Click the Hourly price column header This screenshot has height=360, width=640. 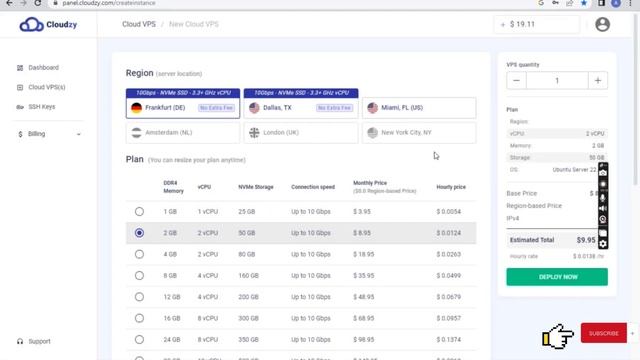tap(451, 187)
